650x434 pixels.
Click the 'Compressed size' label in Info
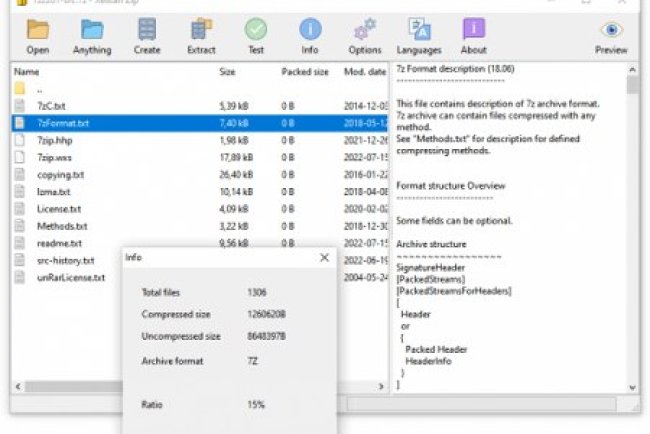176,314
